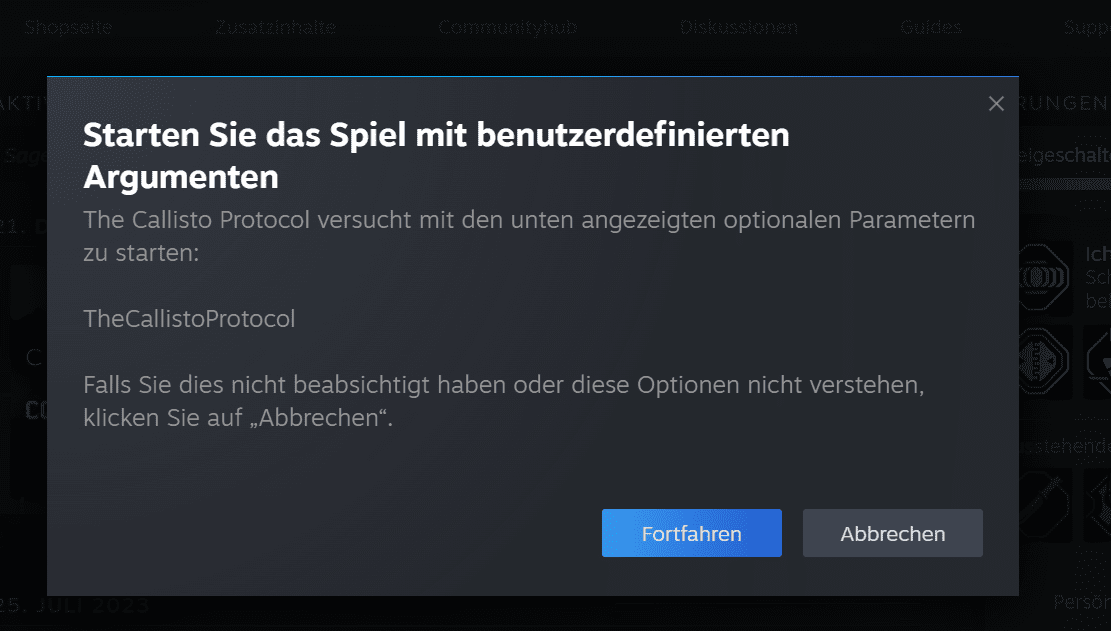The height and width of the screenshot is (631, 1111).
Task: Select the Guides tab
Action: 930,27
